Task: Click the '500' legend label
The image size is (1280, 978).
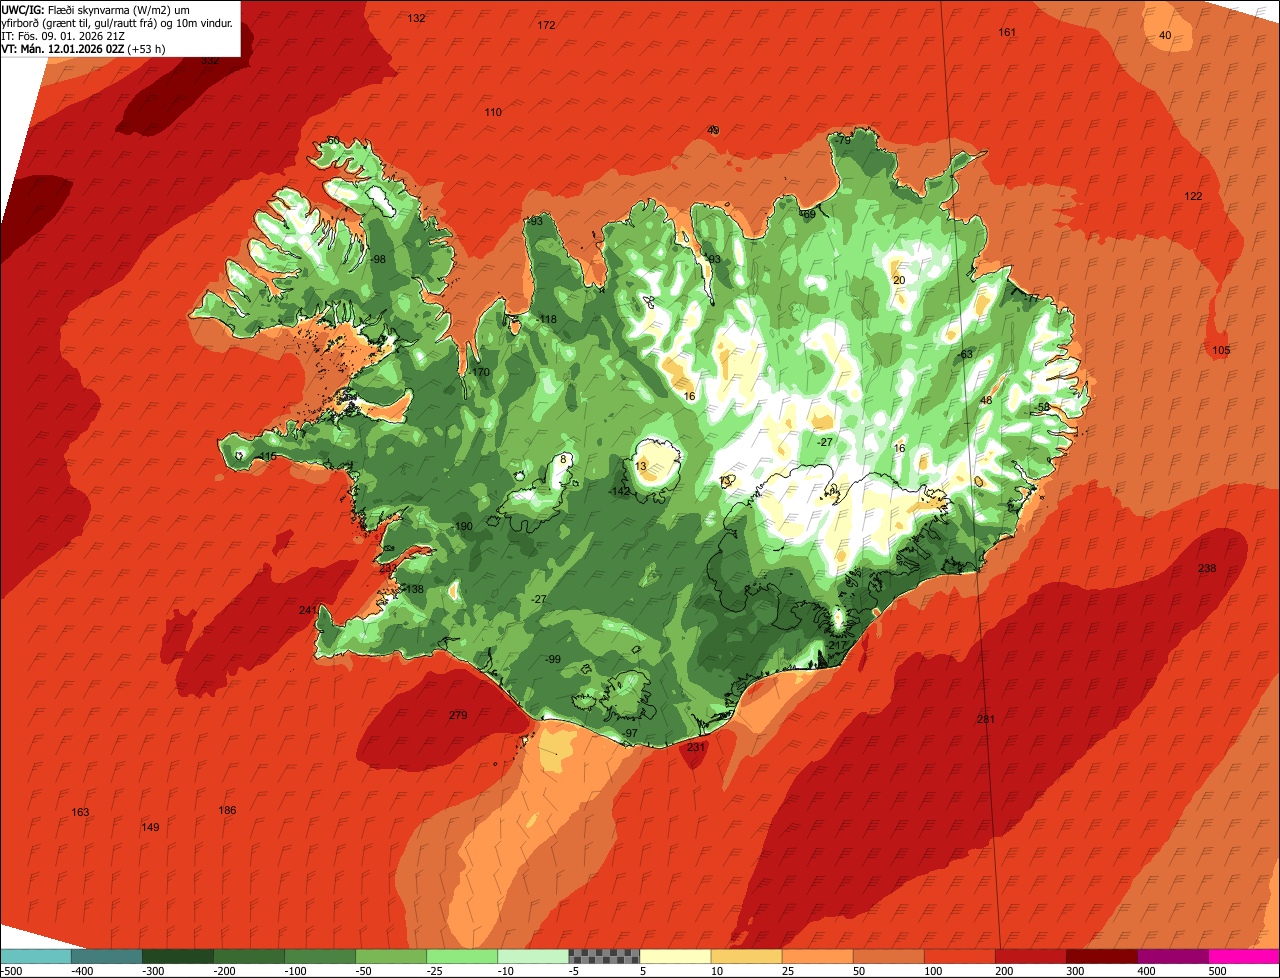Action: coord(1217,971)
